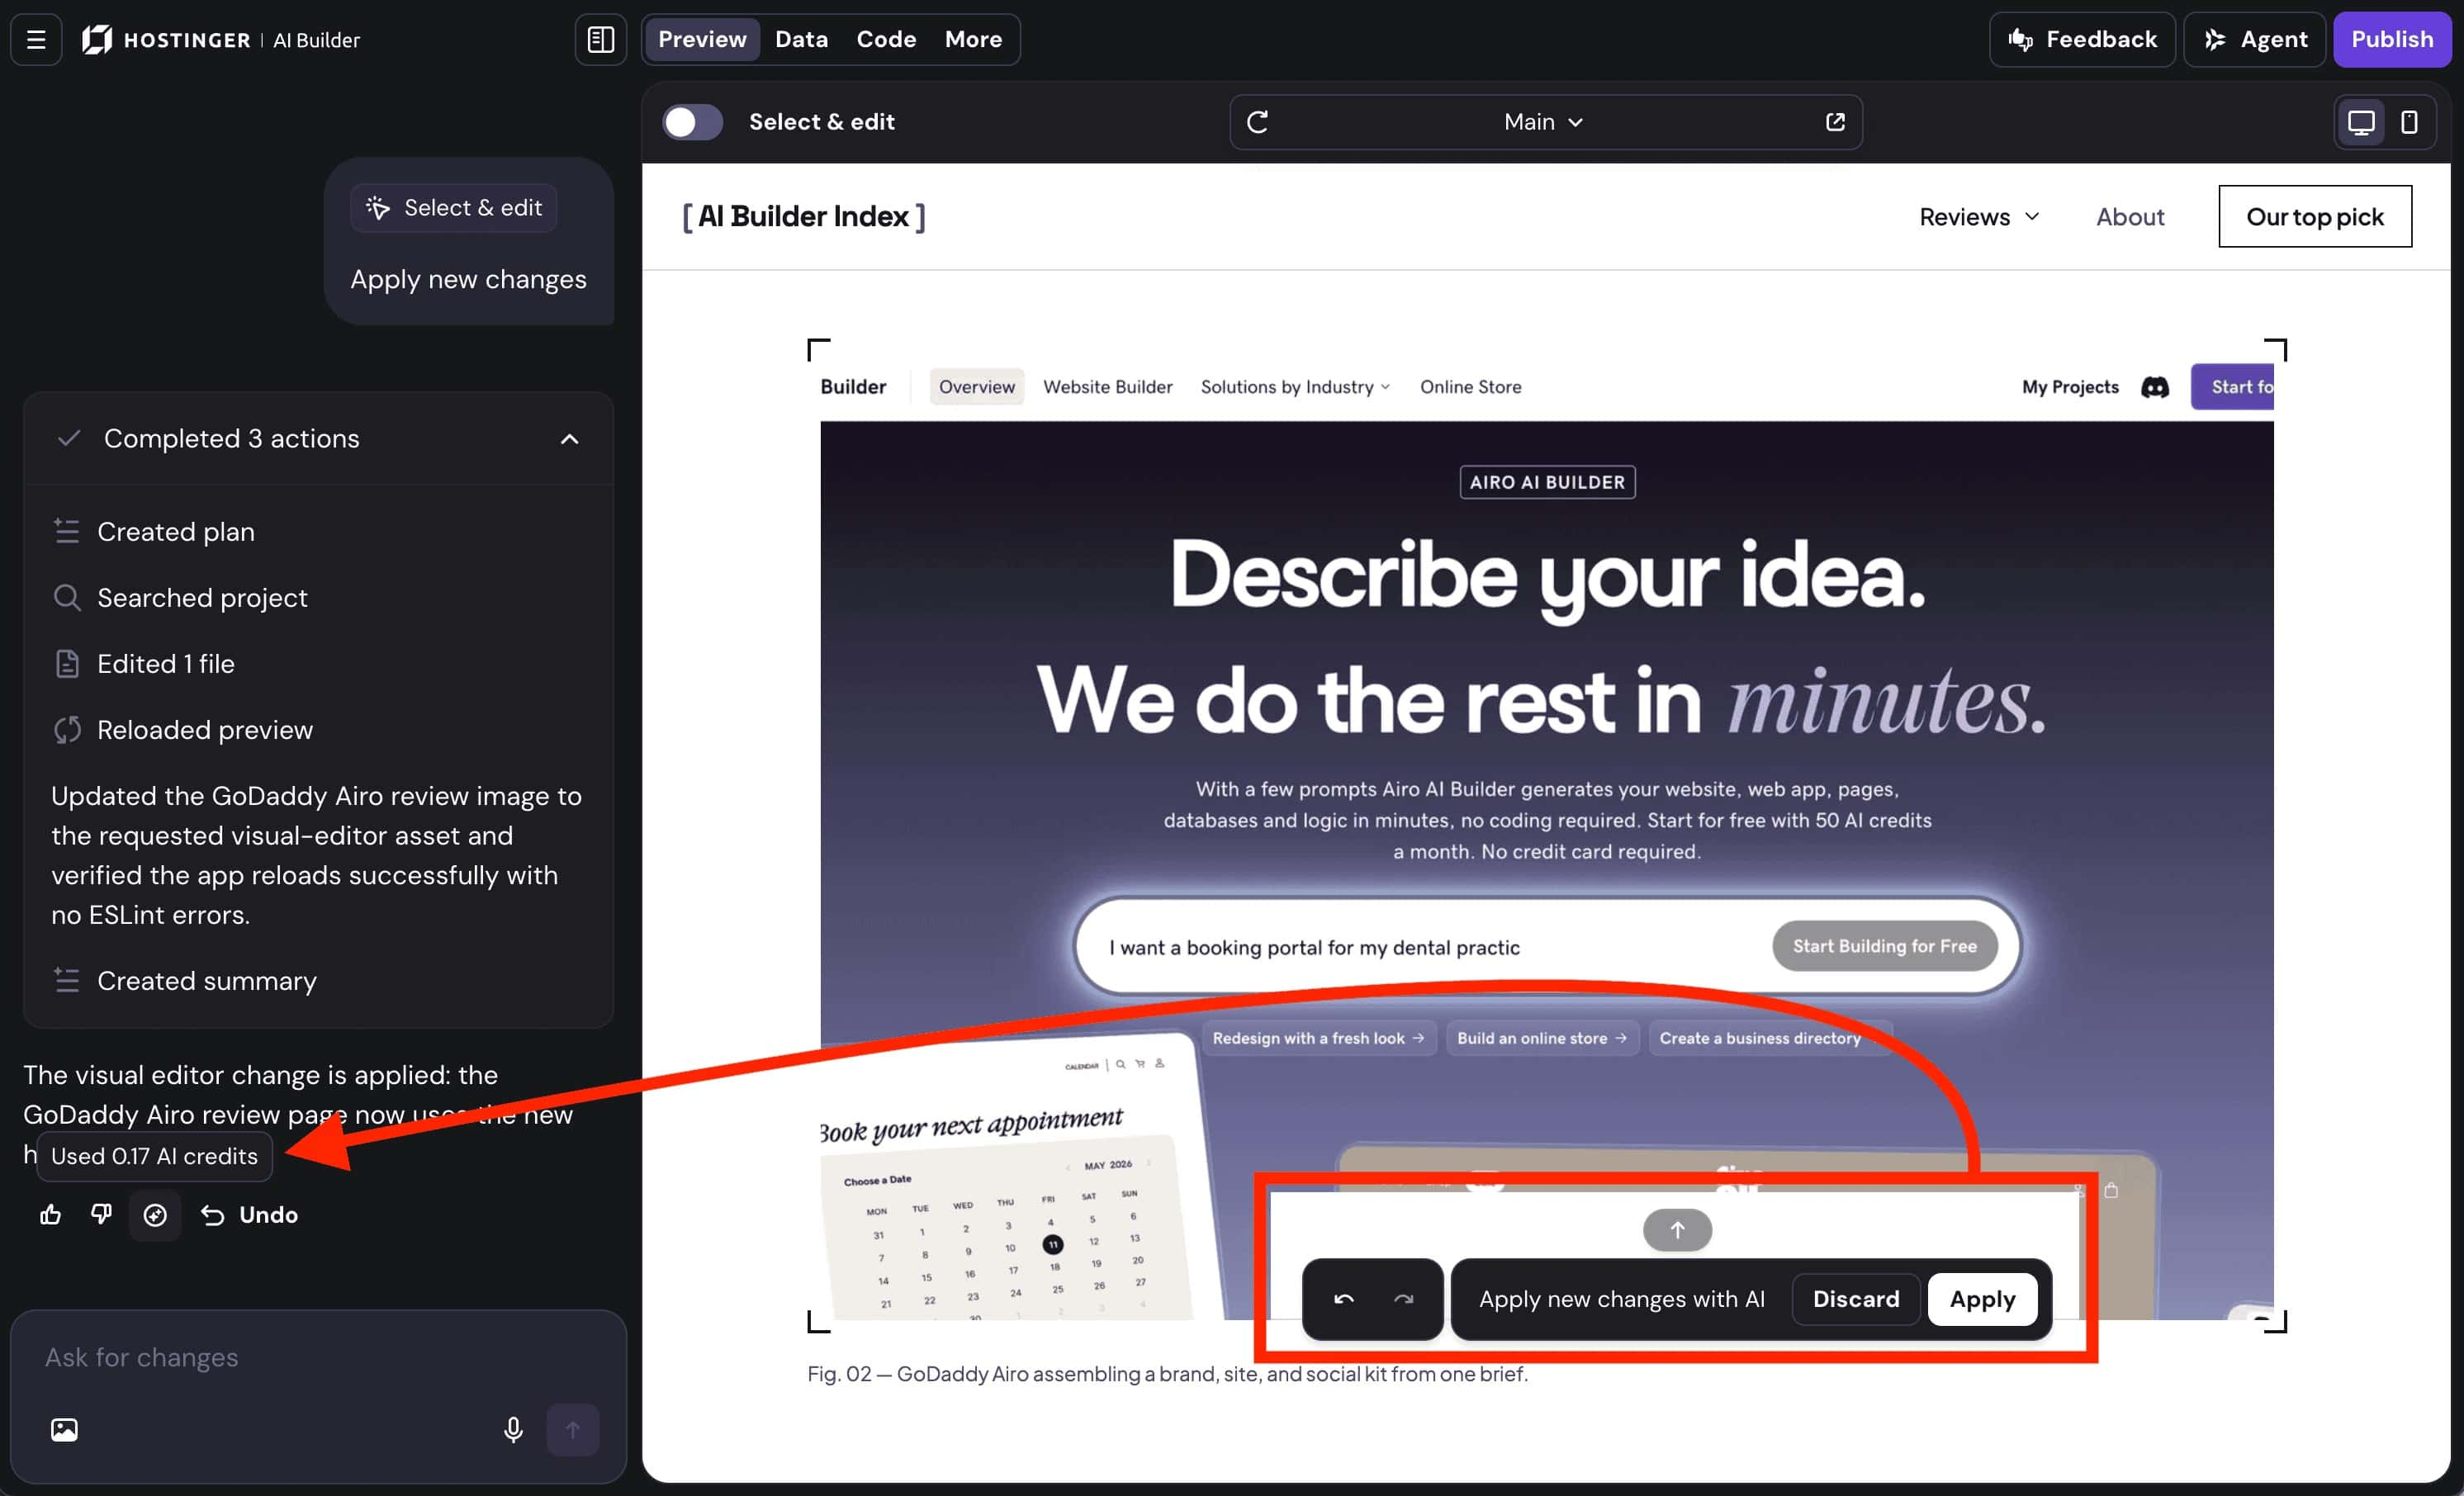Click the upload arrow above the toolbar

pyautogui.click(x=1677, y=1229)
